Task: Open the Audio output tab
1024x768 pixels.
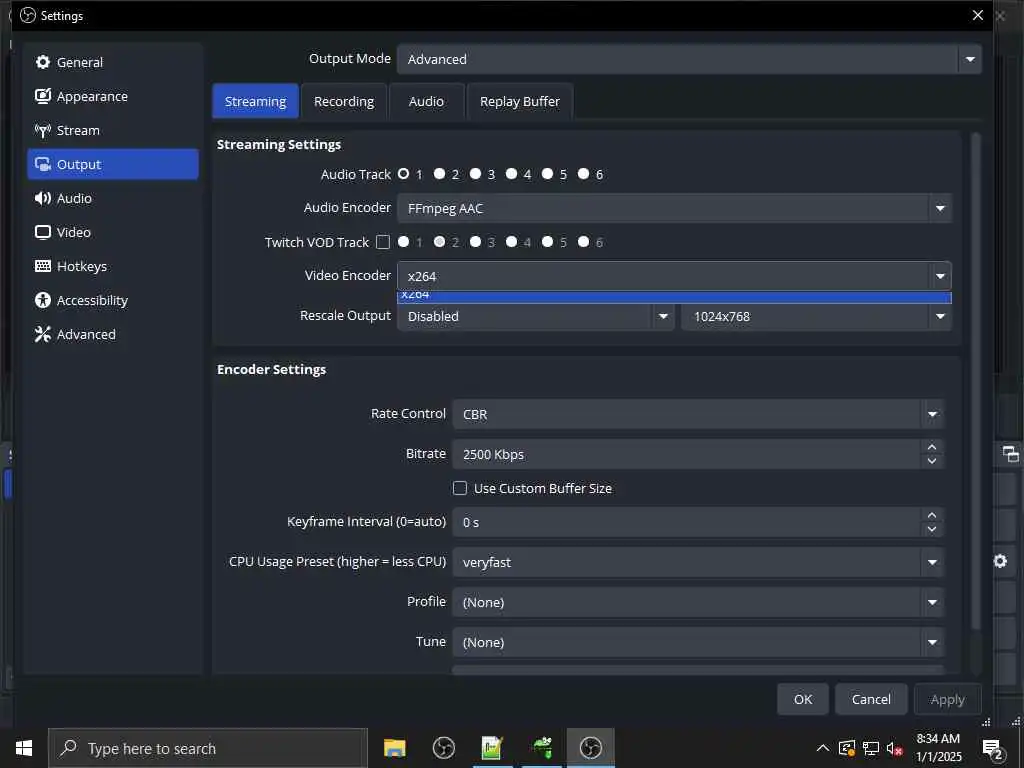Action: coord(426,101)
